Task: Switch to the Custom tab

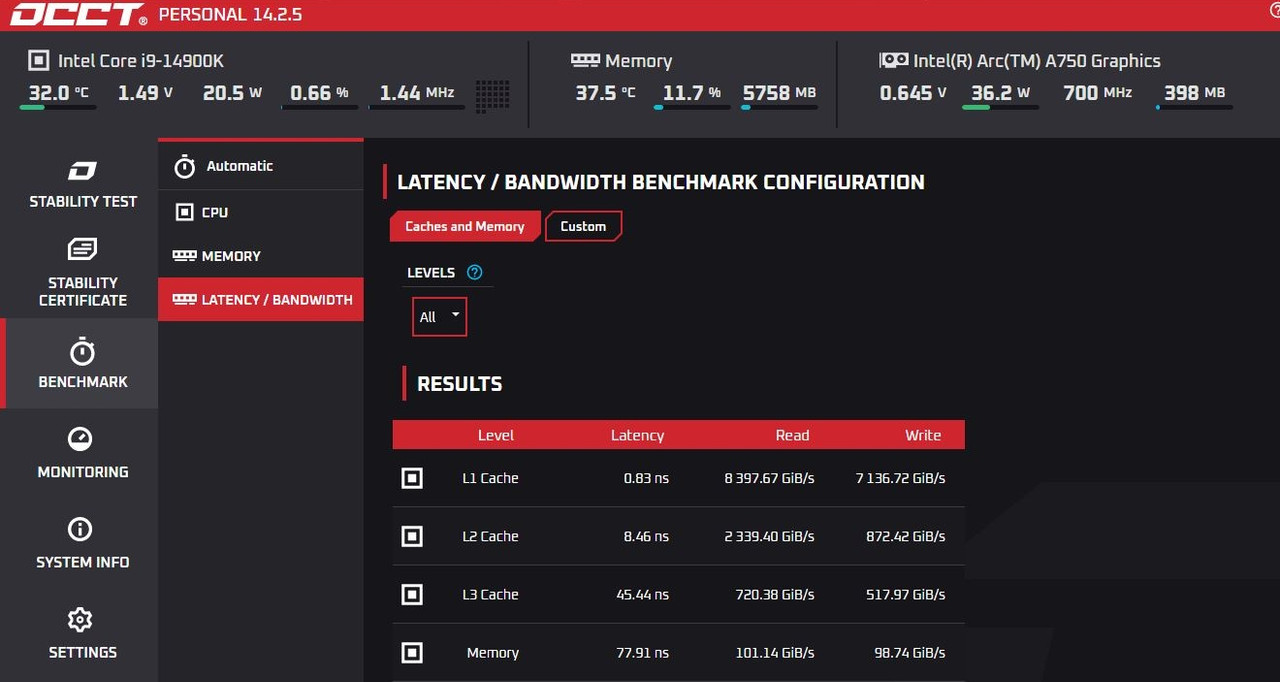Action: pyautogui.click(x=583, y=226)
